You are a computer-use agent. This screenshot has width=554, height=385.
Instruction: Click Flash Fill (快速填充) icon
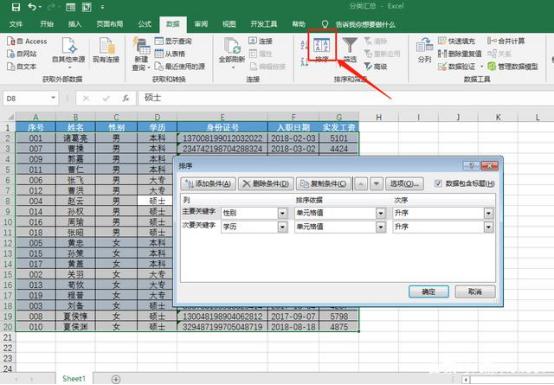(442, 41)
